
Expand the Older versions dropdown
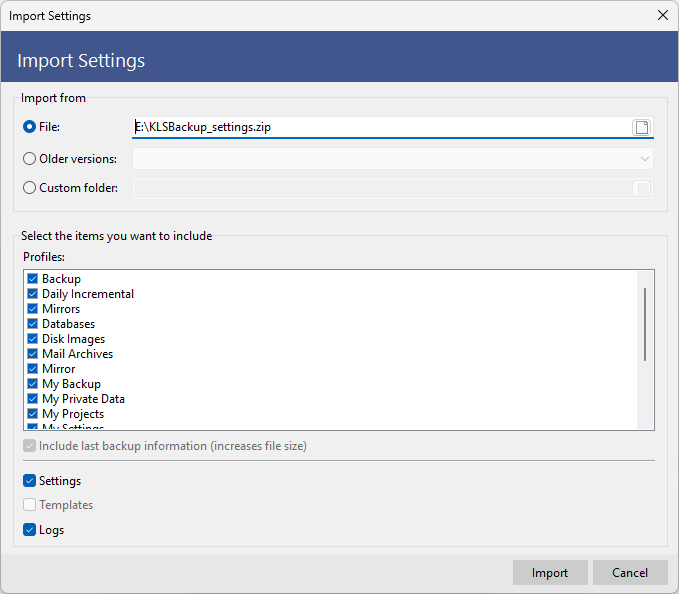pyautogui.click(x=644, y=158)
